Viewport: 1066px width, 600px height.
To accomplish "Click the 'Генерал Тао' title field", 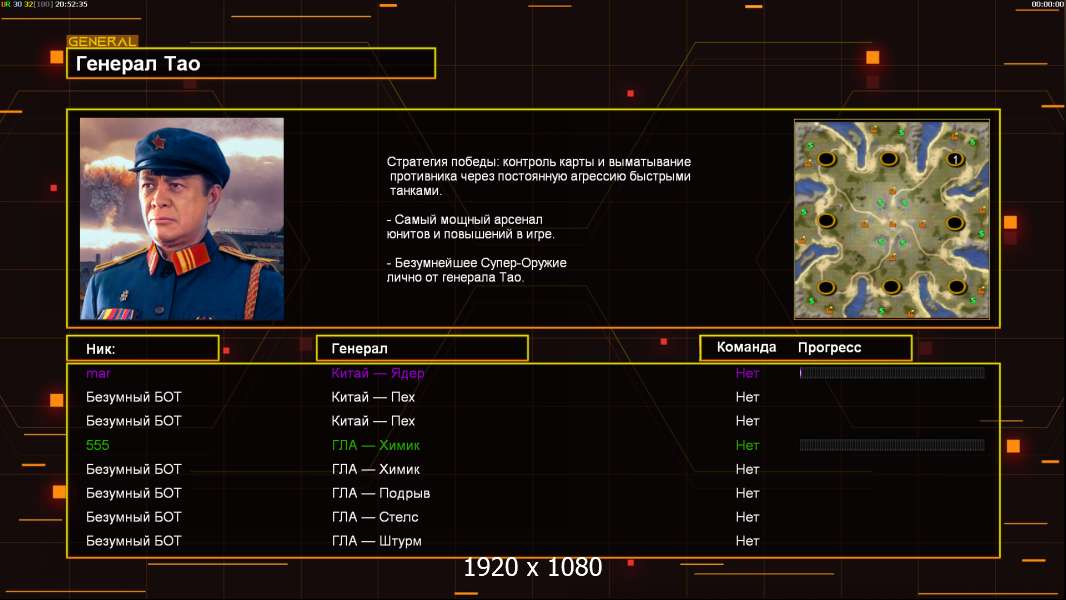I will click(x=251, y=63).
